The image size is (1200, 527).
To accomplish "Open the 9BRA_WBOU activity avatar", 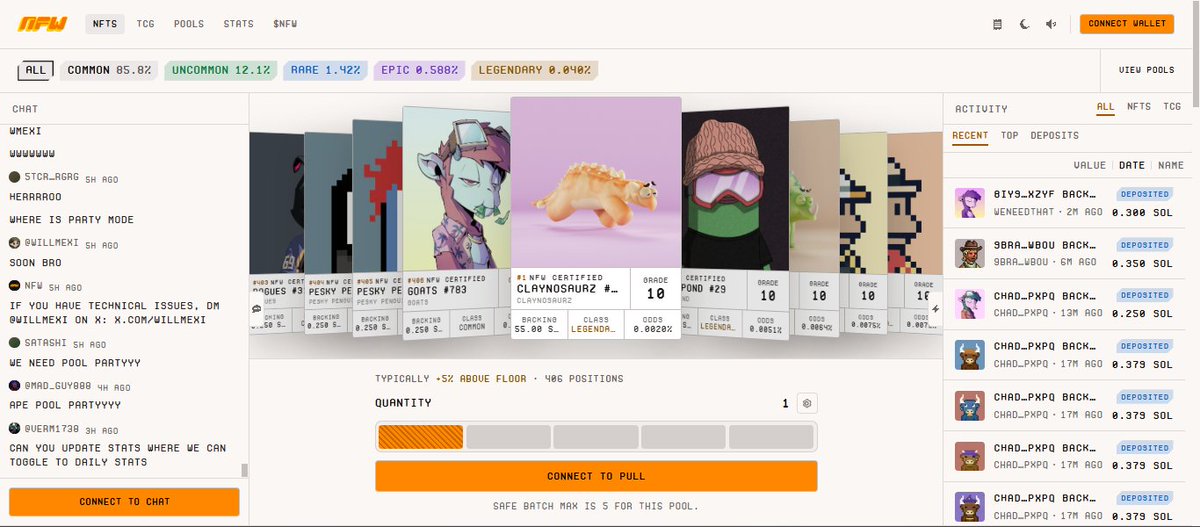I will 969,253.
